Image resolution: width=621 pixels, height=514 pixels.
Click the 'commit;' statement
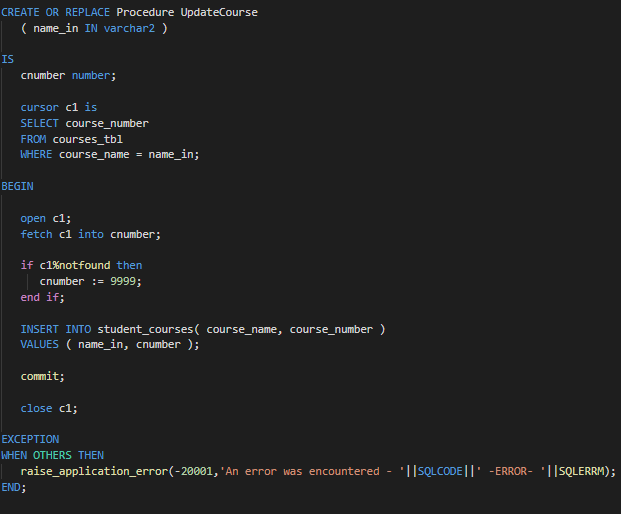[42, 376]
